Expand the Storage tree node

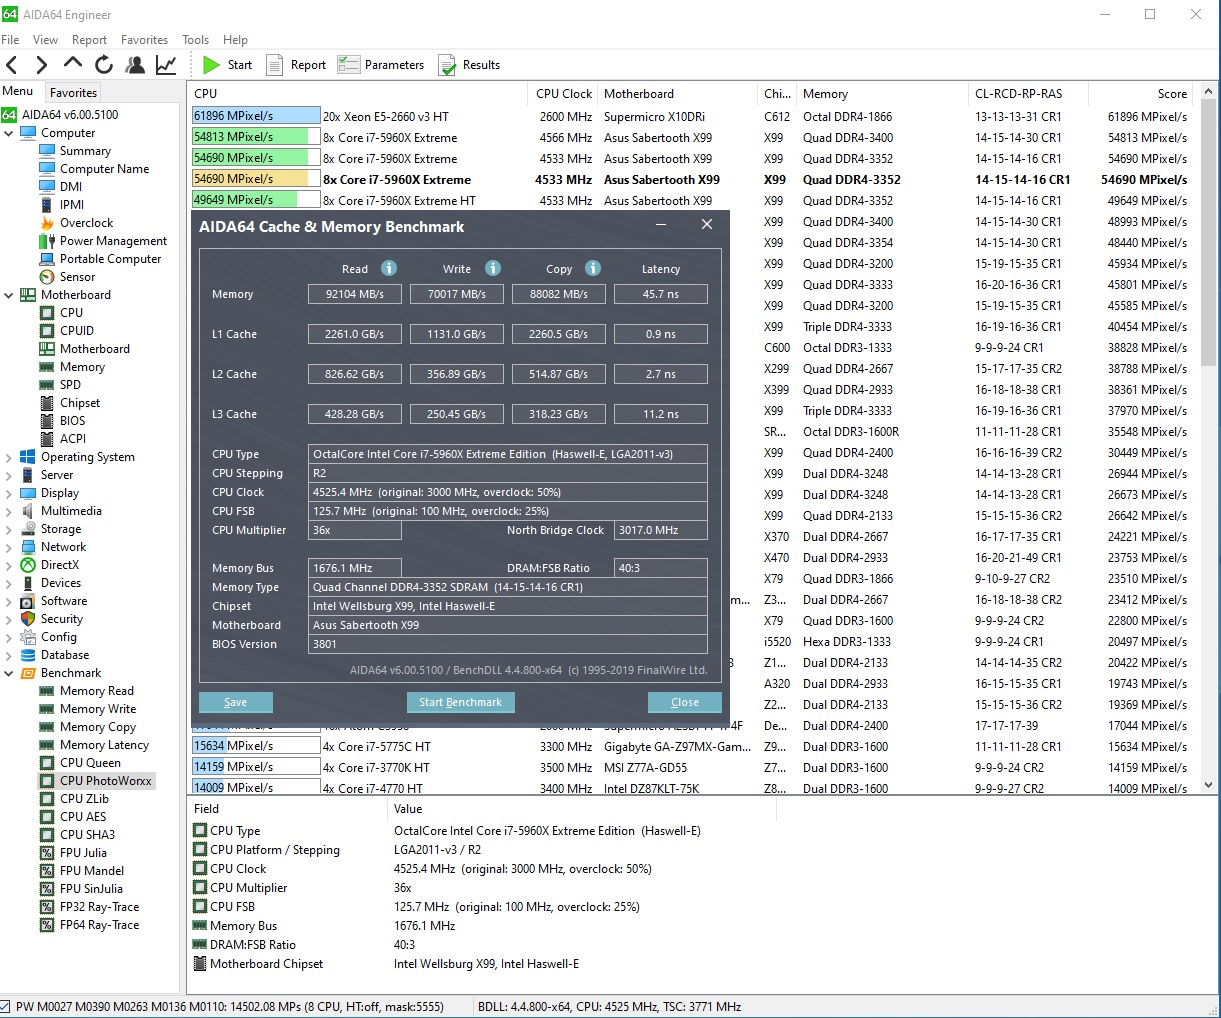(9, 529)
